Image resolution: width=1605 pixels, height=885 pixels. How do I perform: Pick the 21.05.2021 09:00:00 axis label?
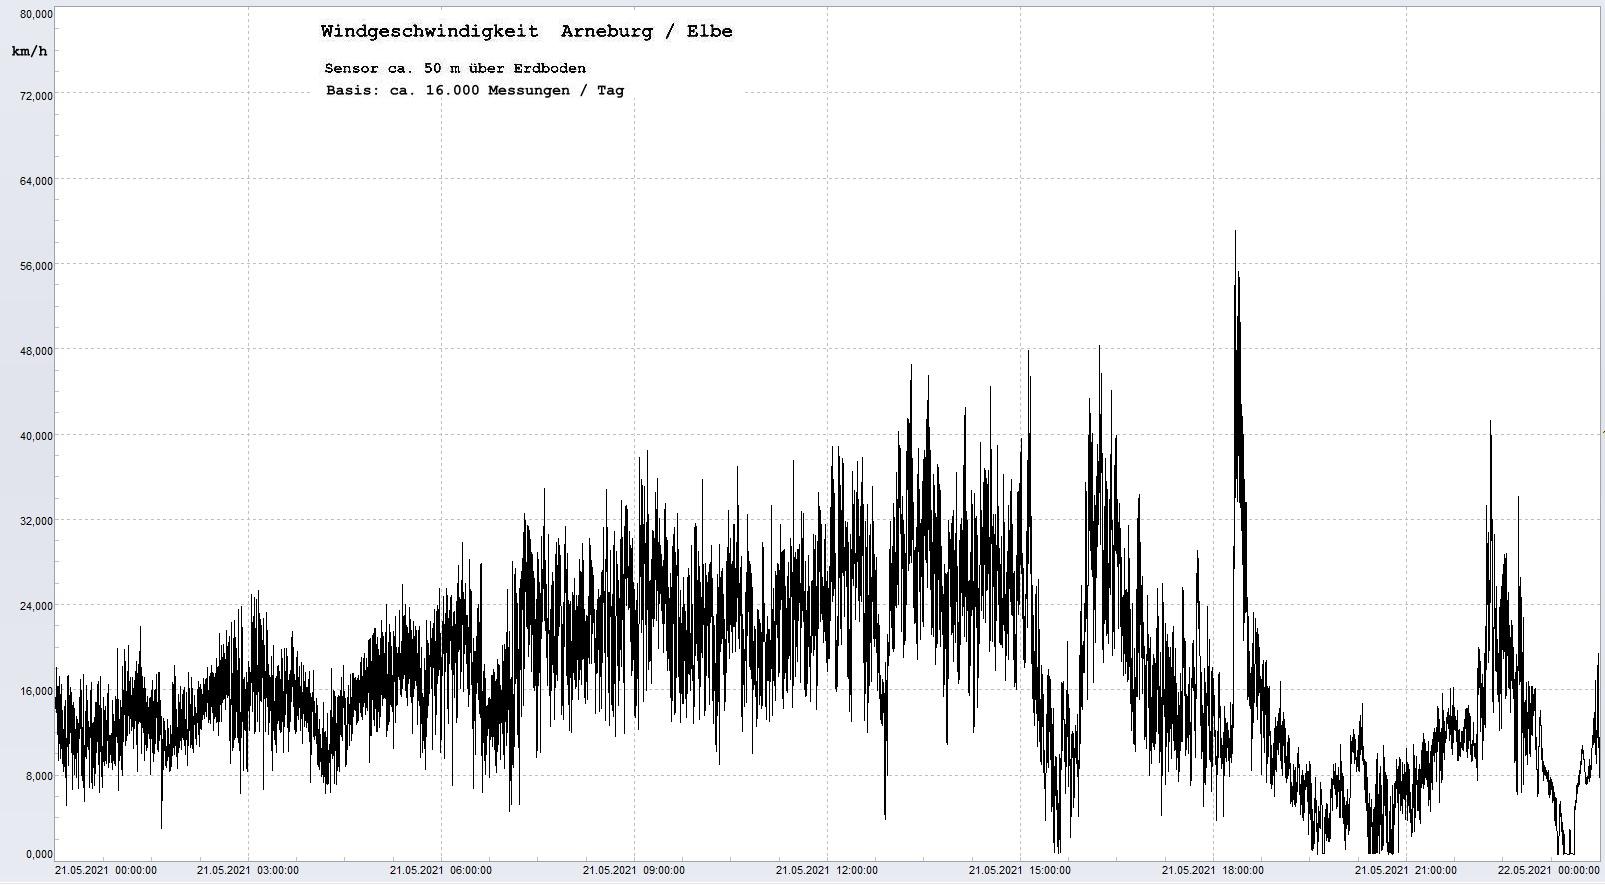click(633, 870)
